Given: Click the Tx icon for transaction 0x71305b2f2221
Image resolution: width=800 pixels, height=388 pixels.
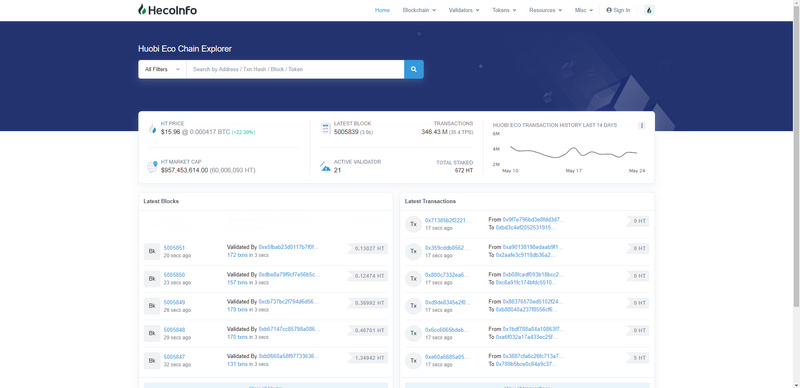Looking at the screenshot, I should (413, 224).
